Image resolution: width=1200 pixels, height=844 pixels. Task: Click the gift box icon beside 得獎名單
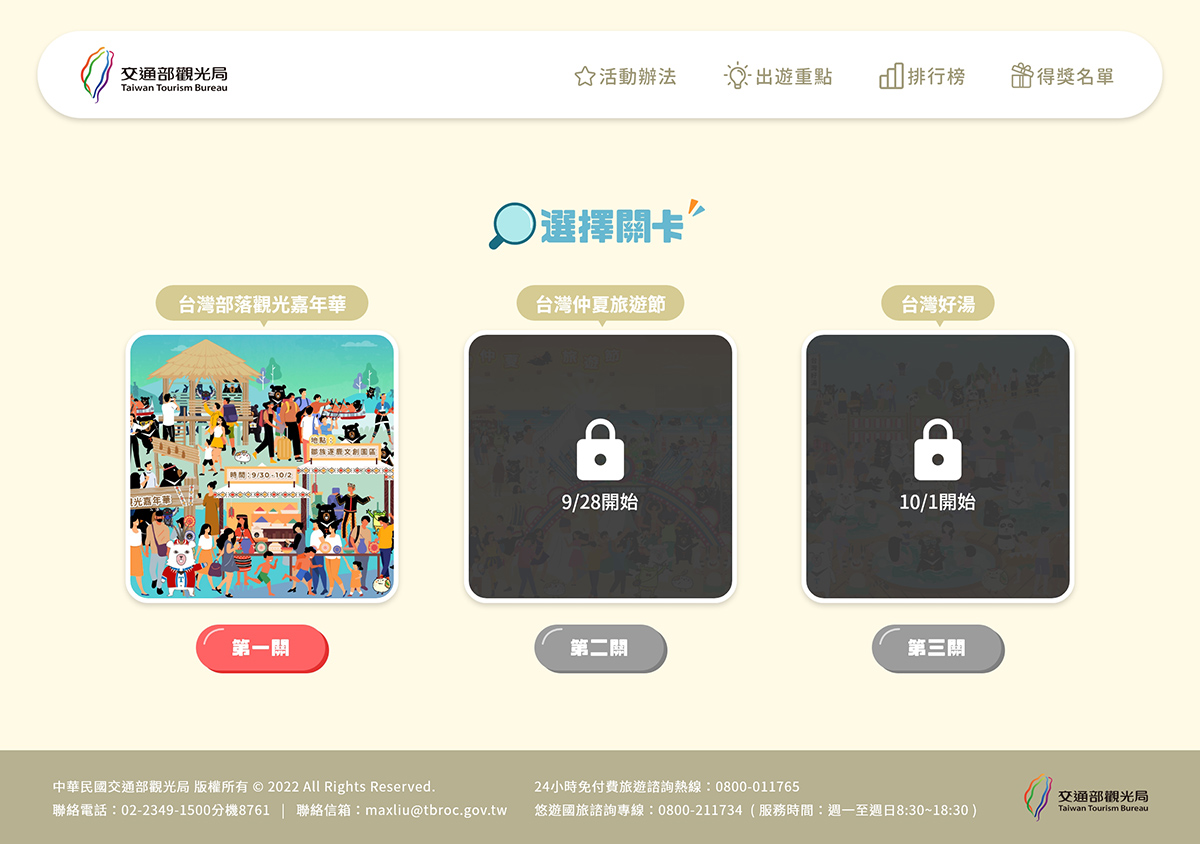tap(1021, 75)
